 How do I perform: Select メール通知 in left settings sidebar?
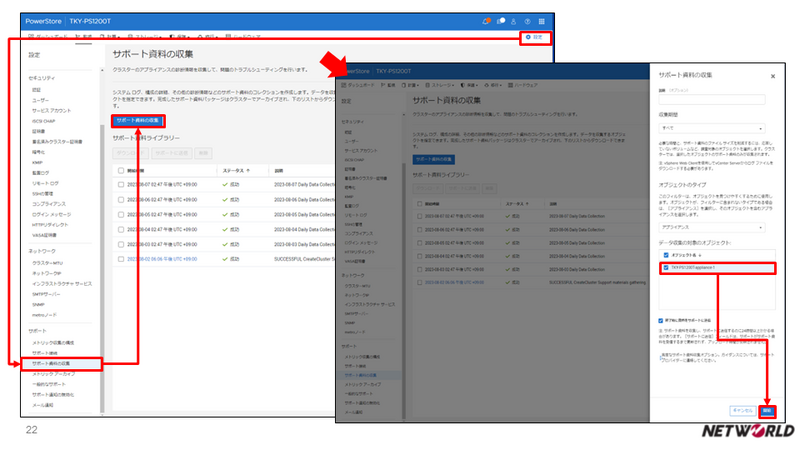(42, 405)
